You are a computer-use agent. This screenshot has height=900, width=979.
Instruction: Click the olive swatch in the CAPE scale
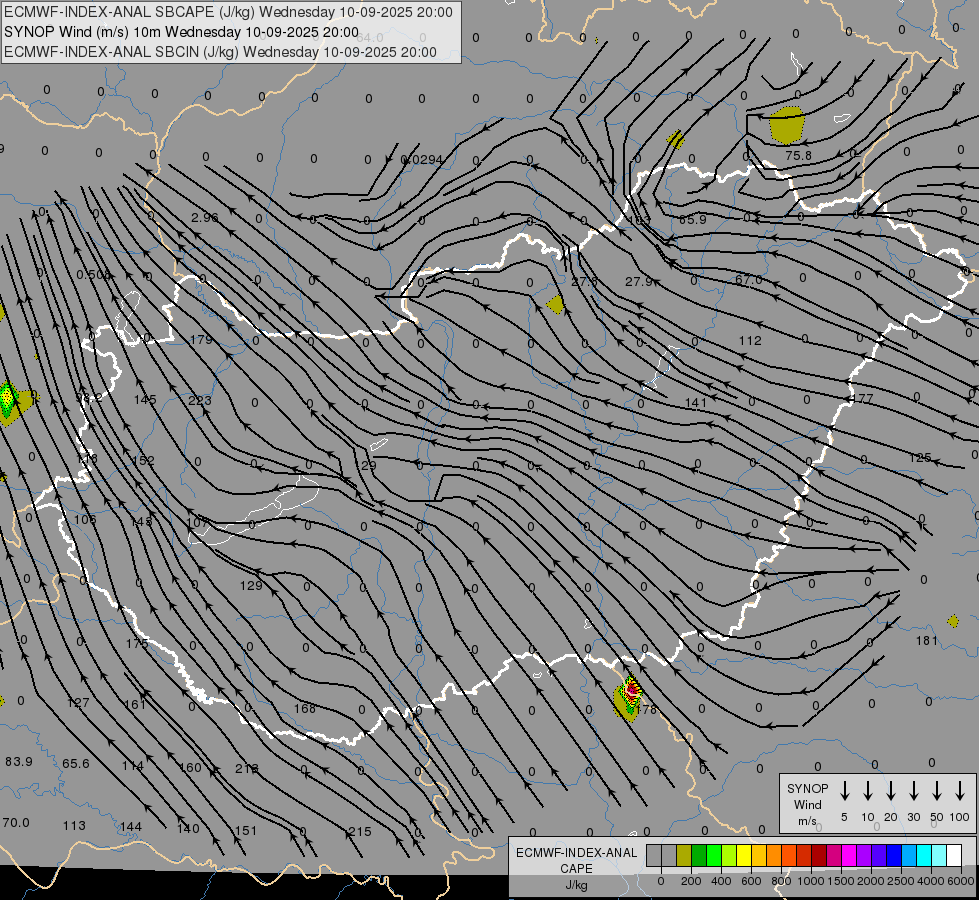click(x=684, y=855)
